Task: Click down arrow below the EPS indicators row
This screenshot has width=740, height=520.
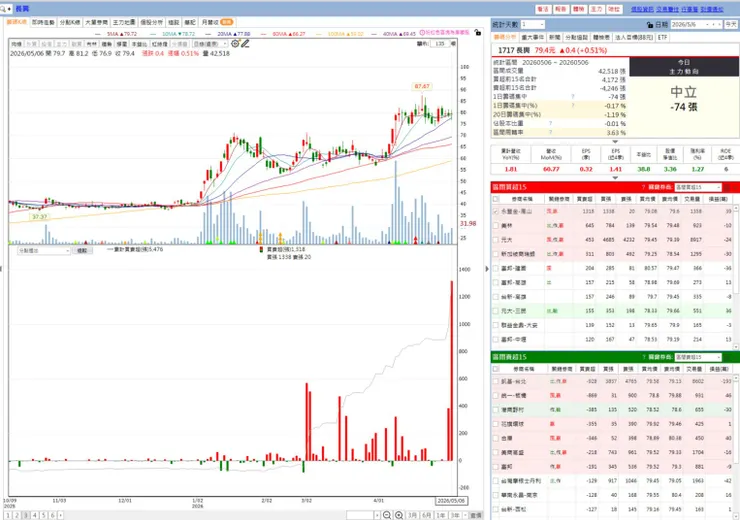Action: (x=615, y=178)
